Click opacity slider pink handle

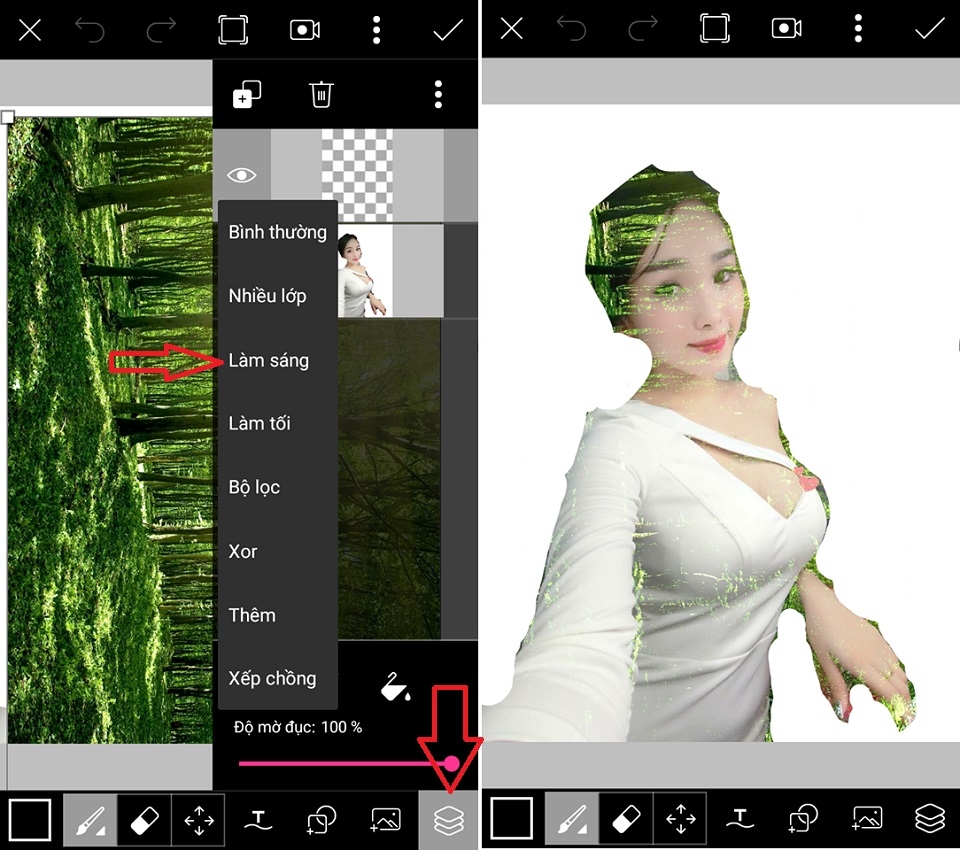pos(451,763)
